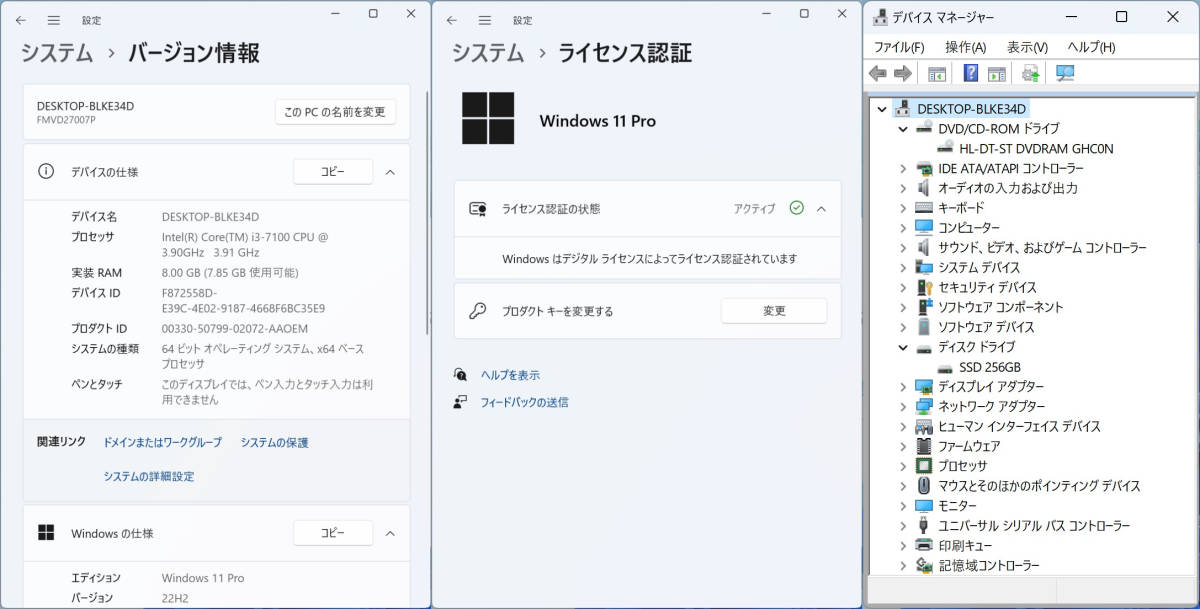Expand the IDE ATA/ATAPI controllers category
The width and height of the screenshot is (1200, 609).
902,168
